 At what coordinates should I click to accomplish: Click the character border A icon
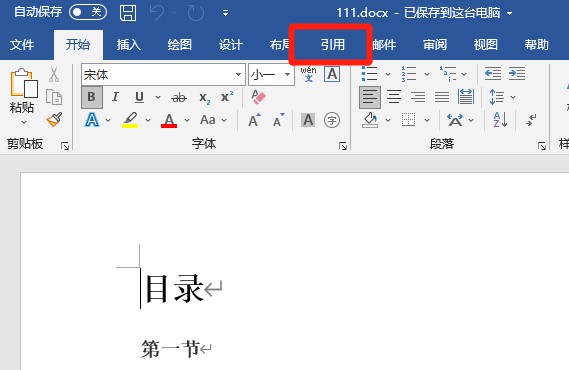332,74
